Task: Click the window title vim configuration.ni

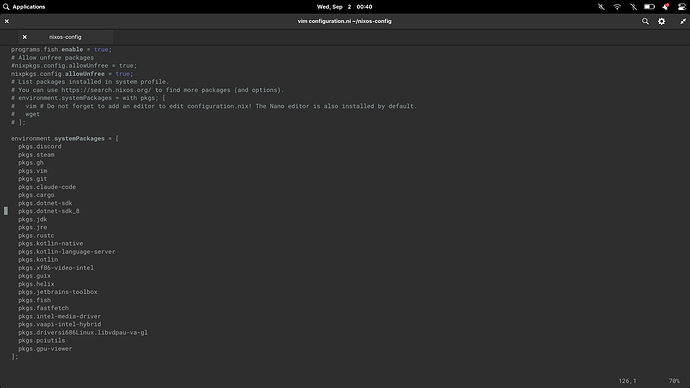Action: click(345, 21)
